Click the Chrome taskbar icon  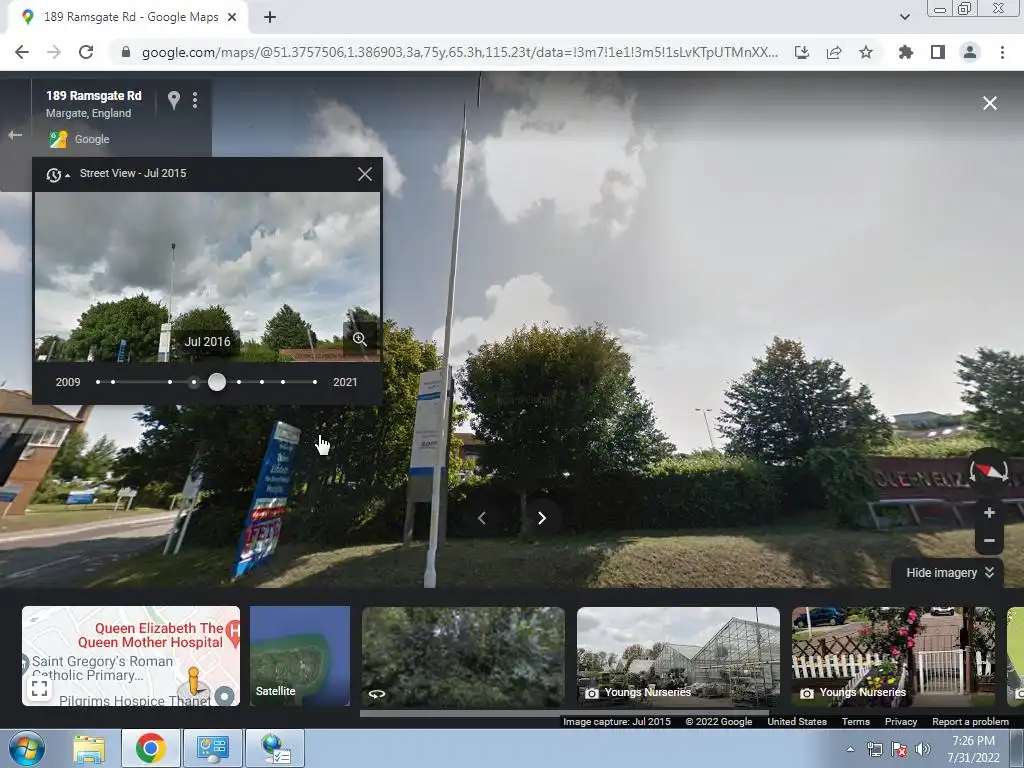150,748
